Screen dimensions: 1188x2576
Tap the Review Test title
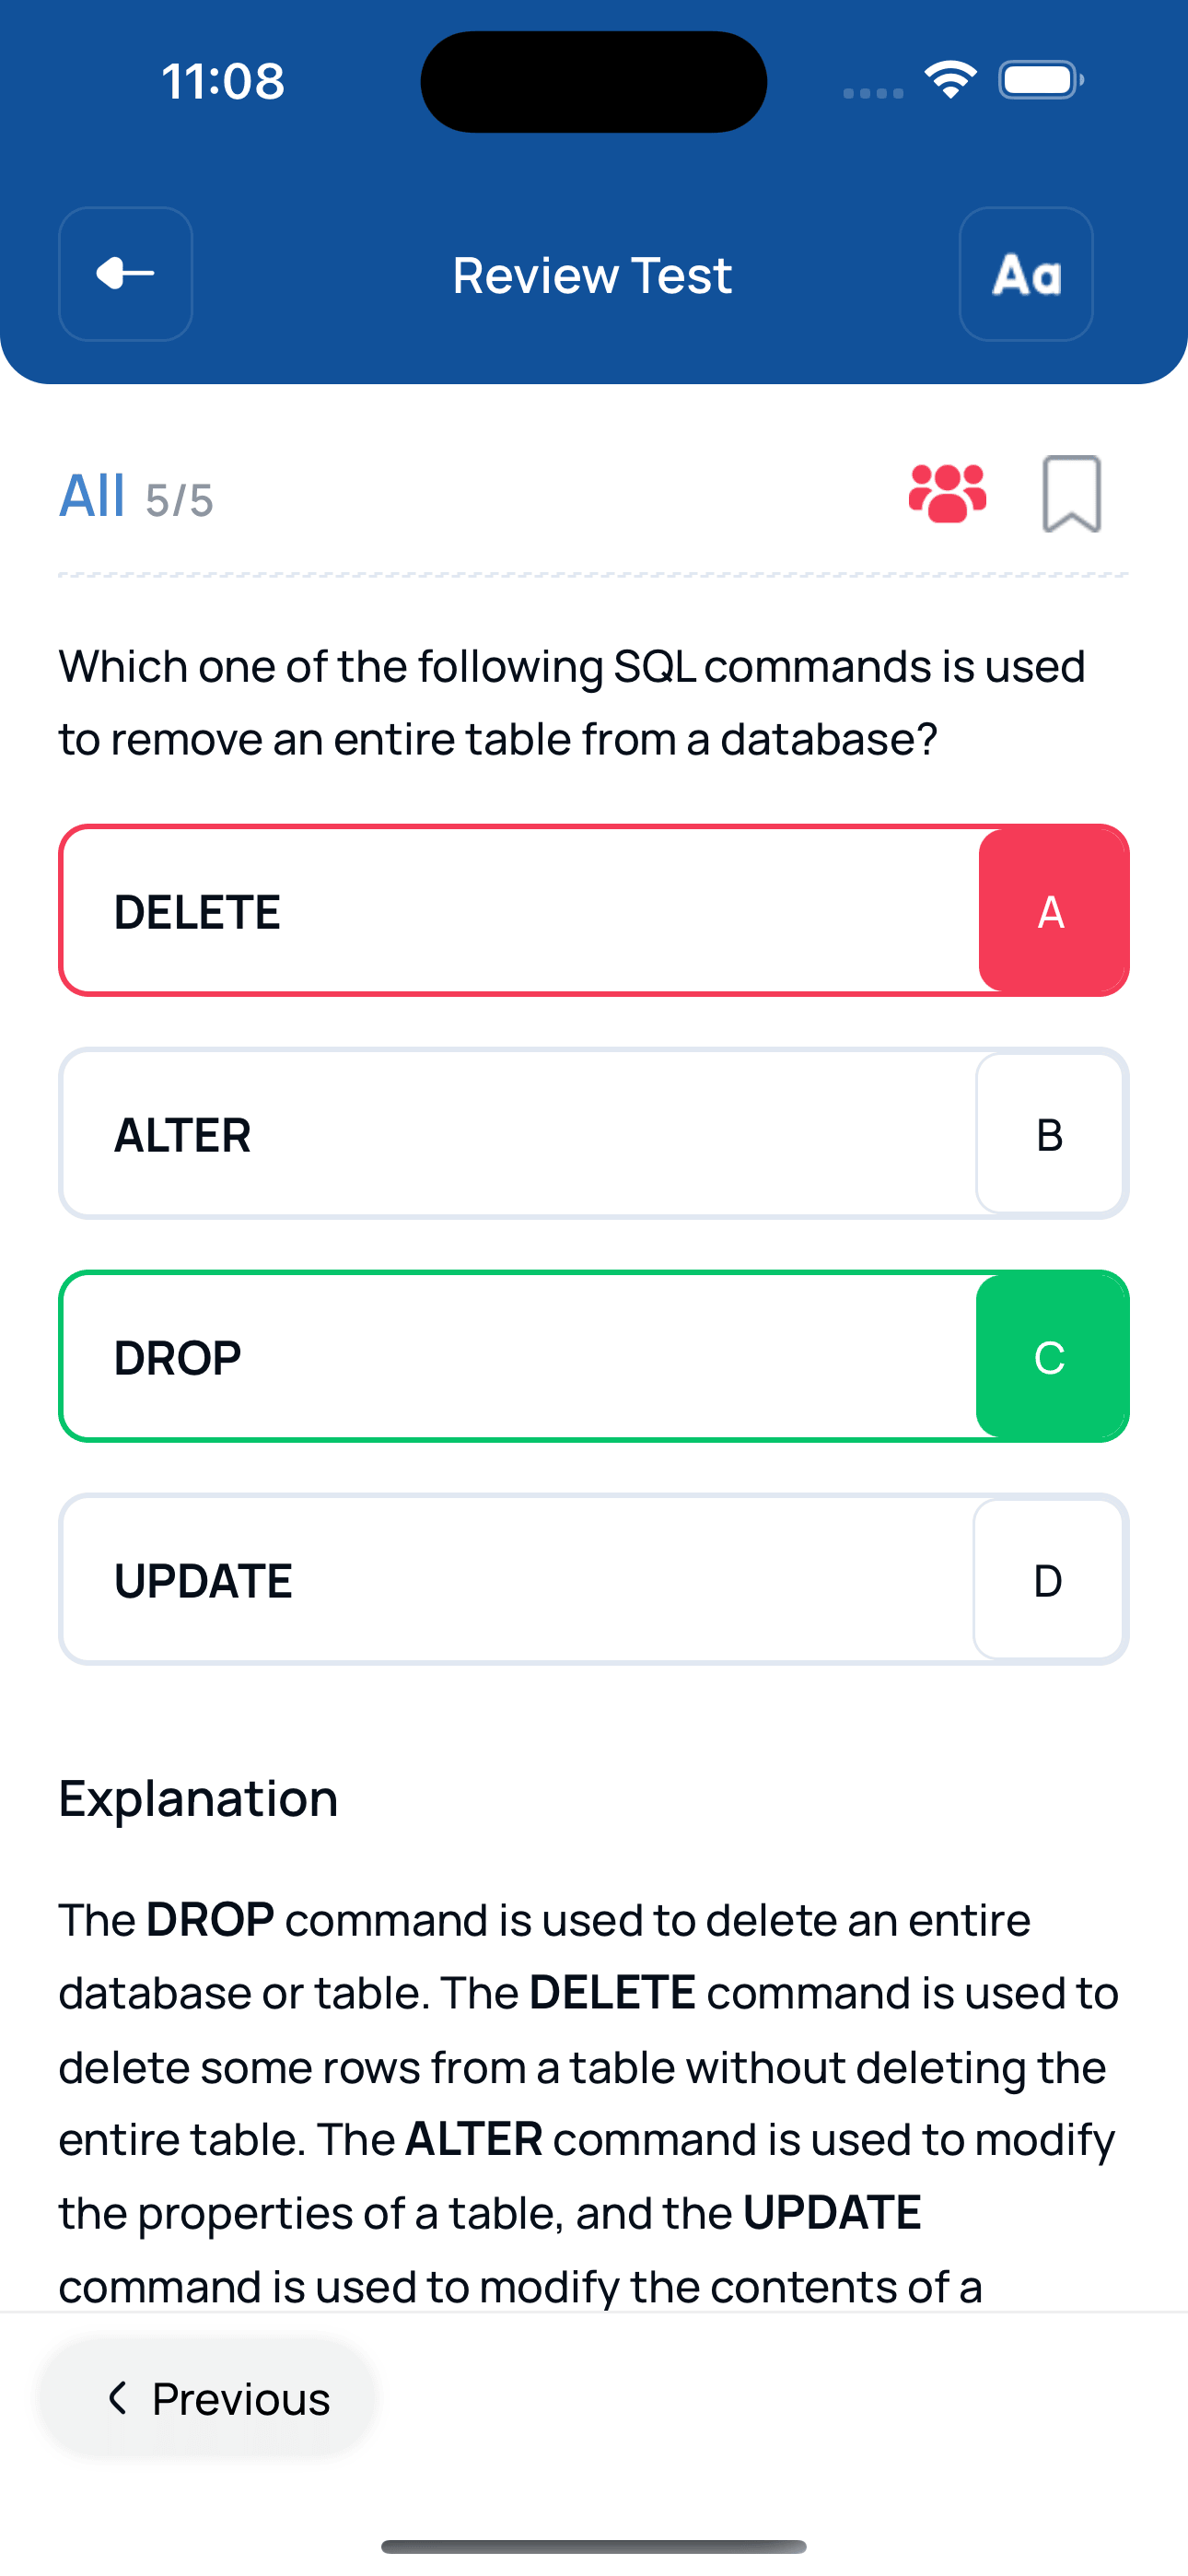click(592, 275)
